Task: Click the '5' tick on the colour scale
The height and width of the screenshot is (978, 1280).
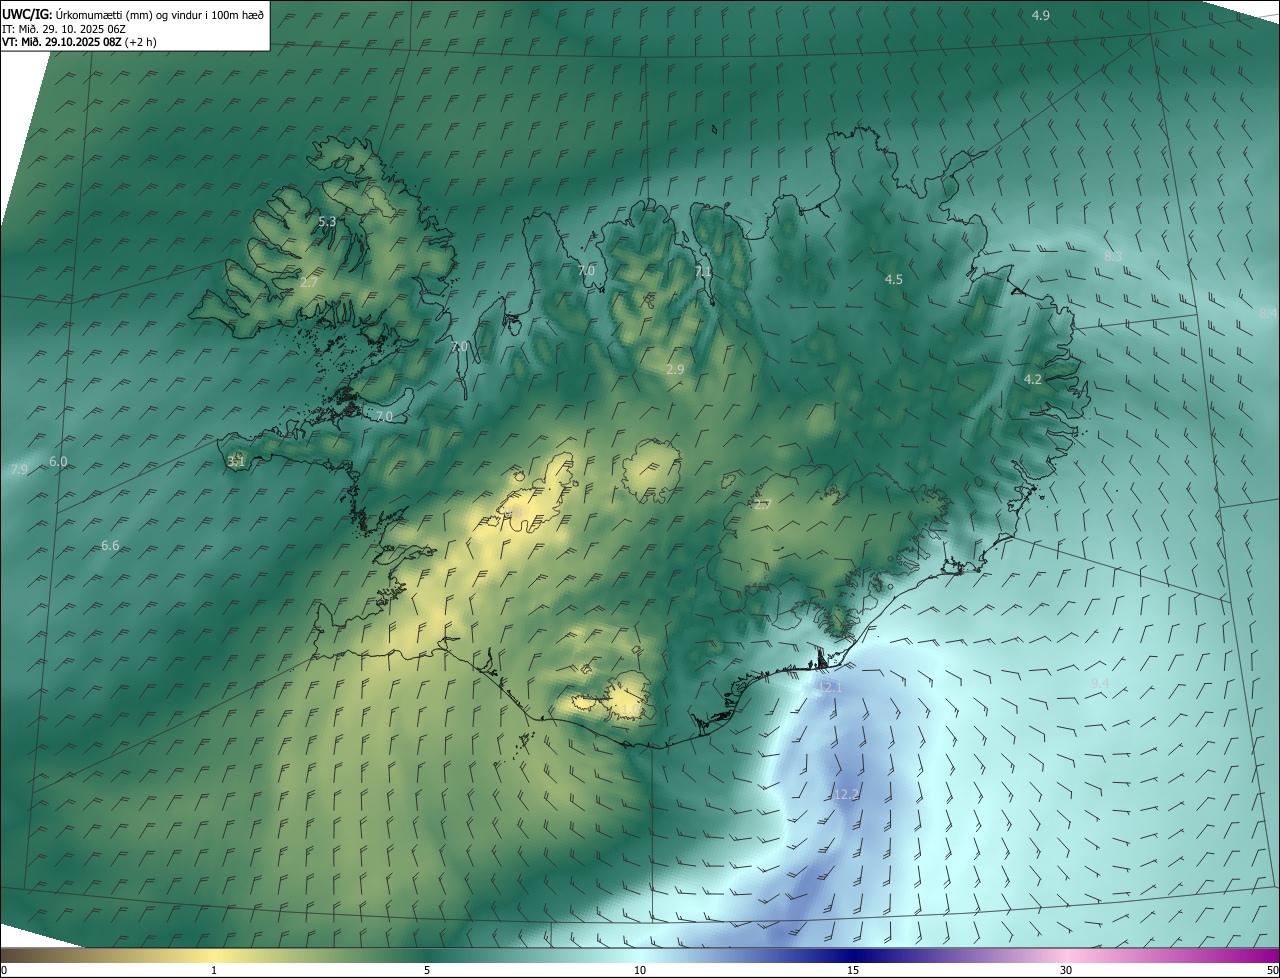Action: pos(427,970)
